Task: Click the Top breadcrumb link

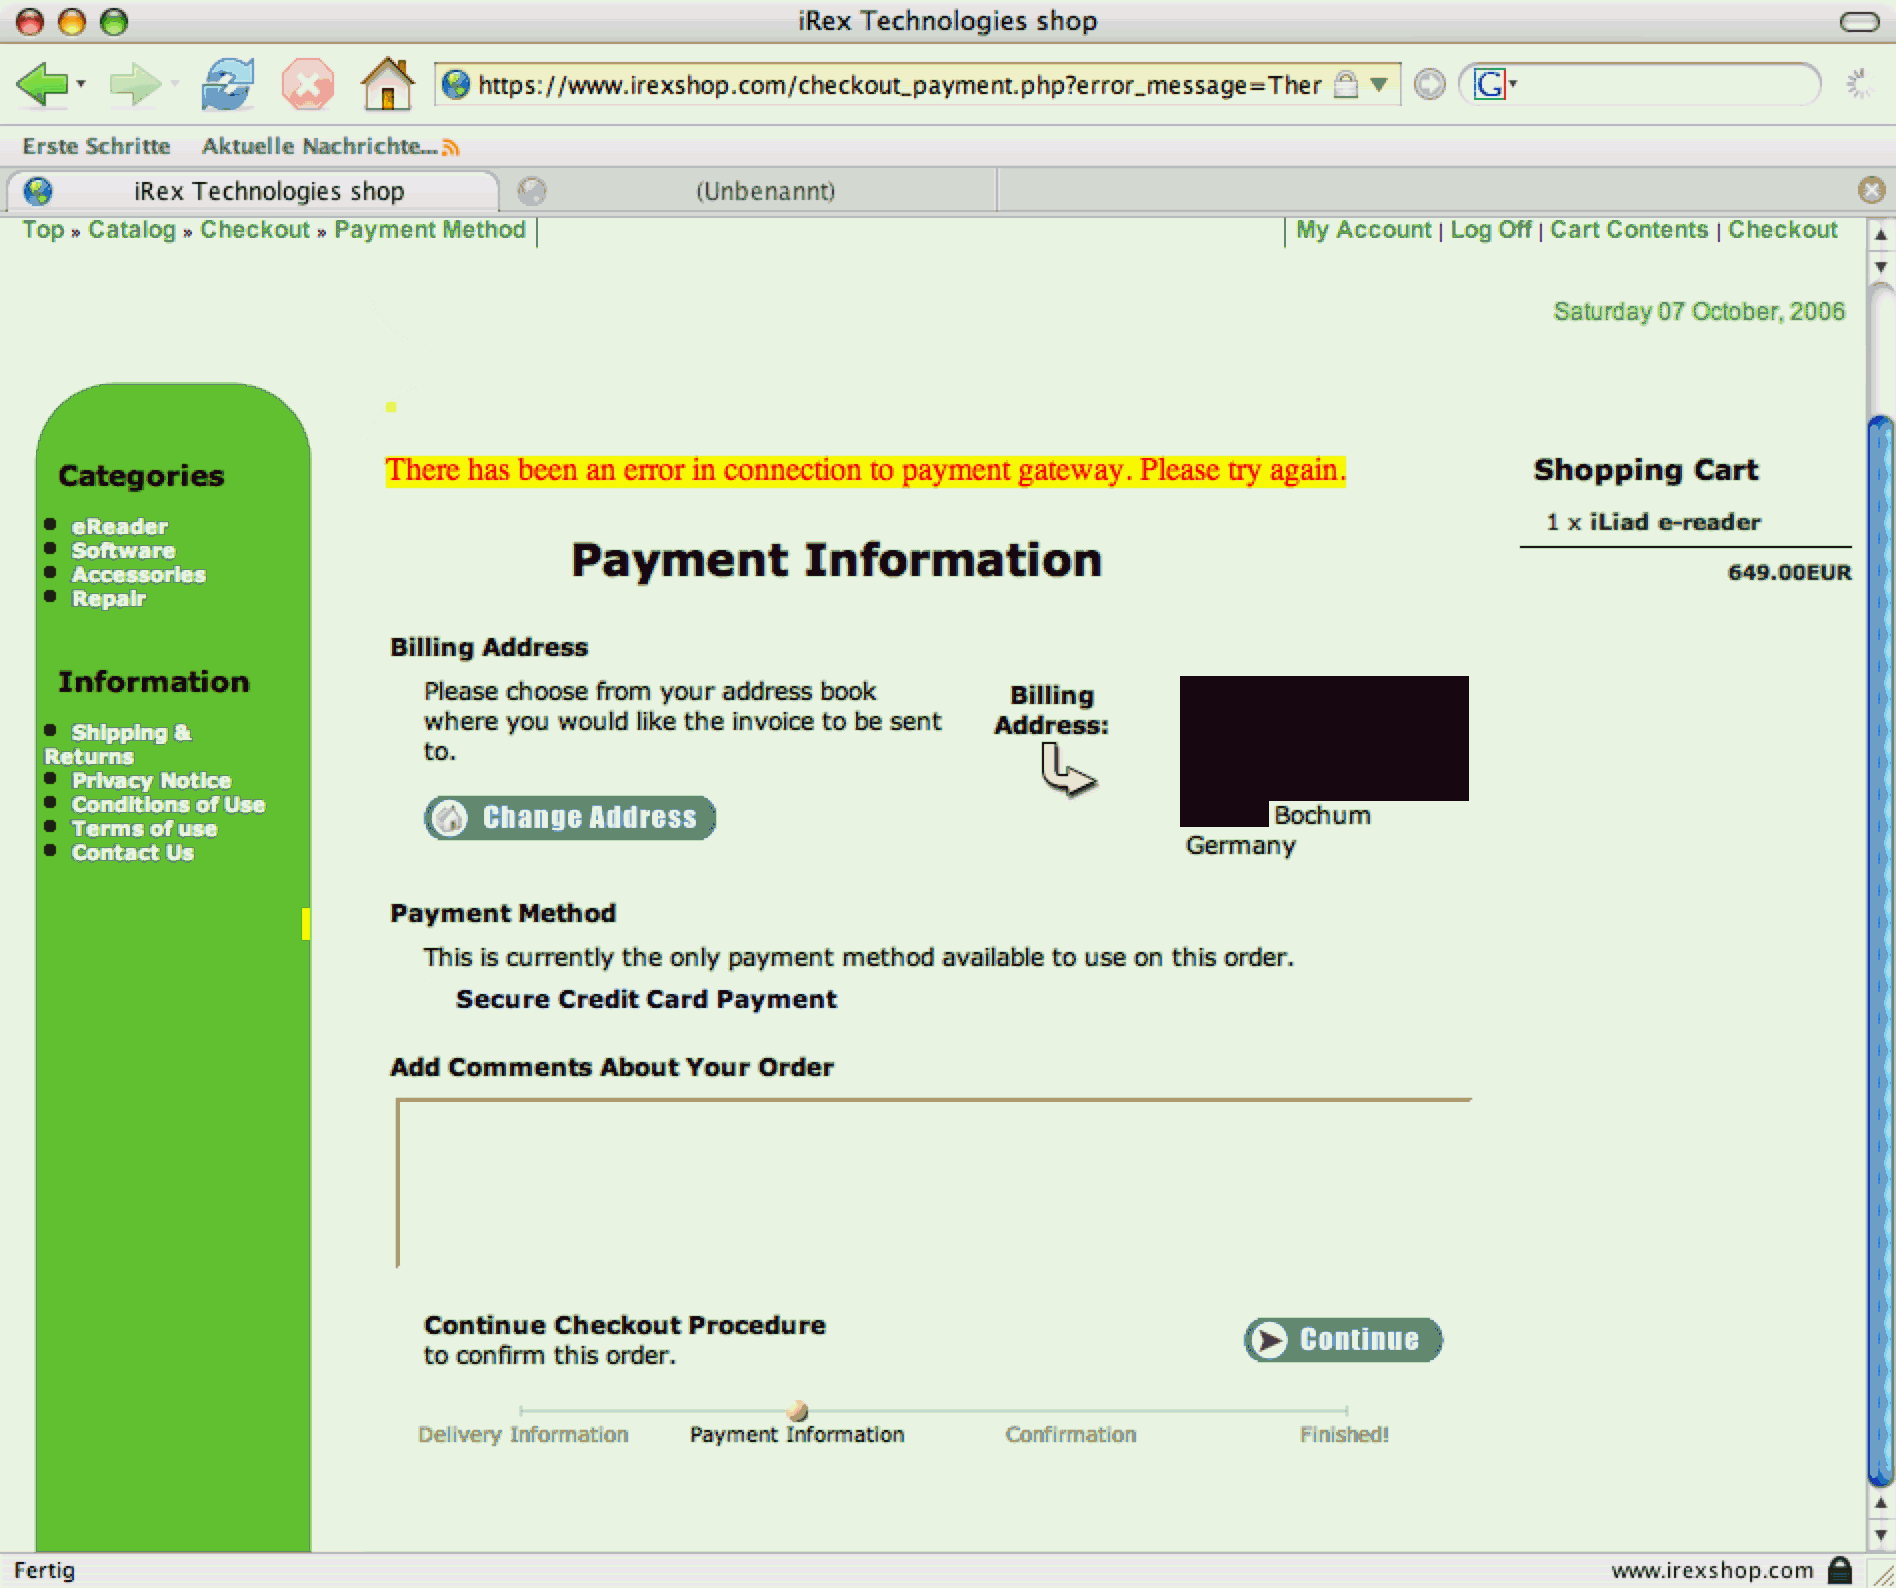Action: click(43, 230)
